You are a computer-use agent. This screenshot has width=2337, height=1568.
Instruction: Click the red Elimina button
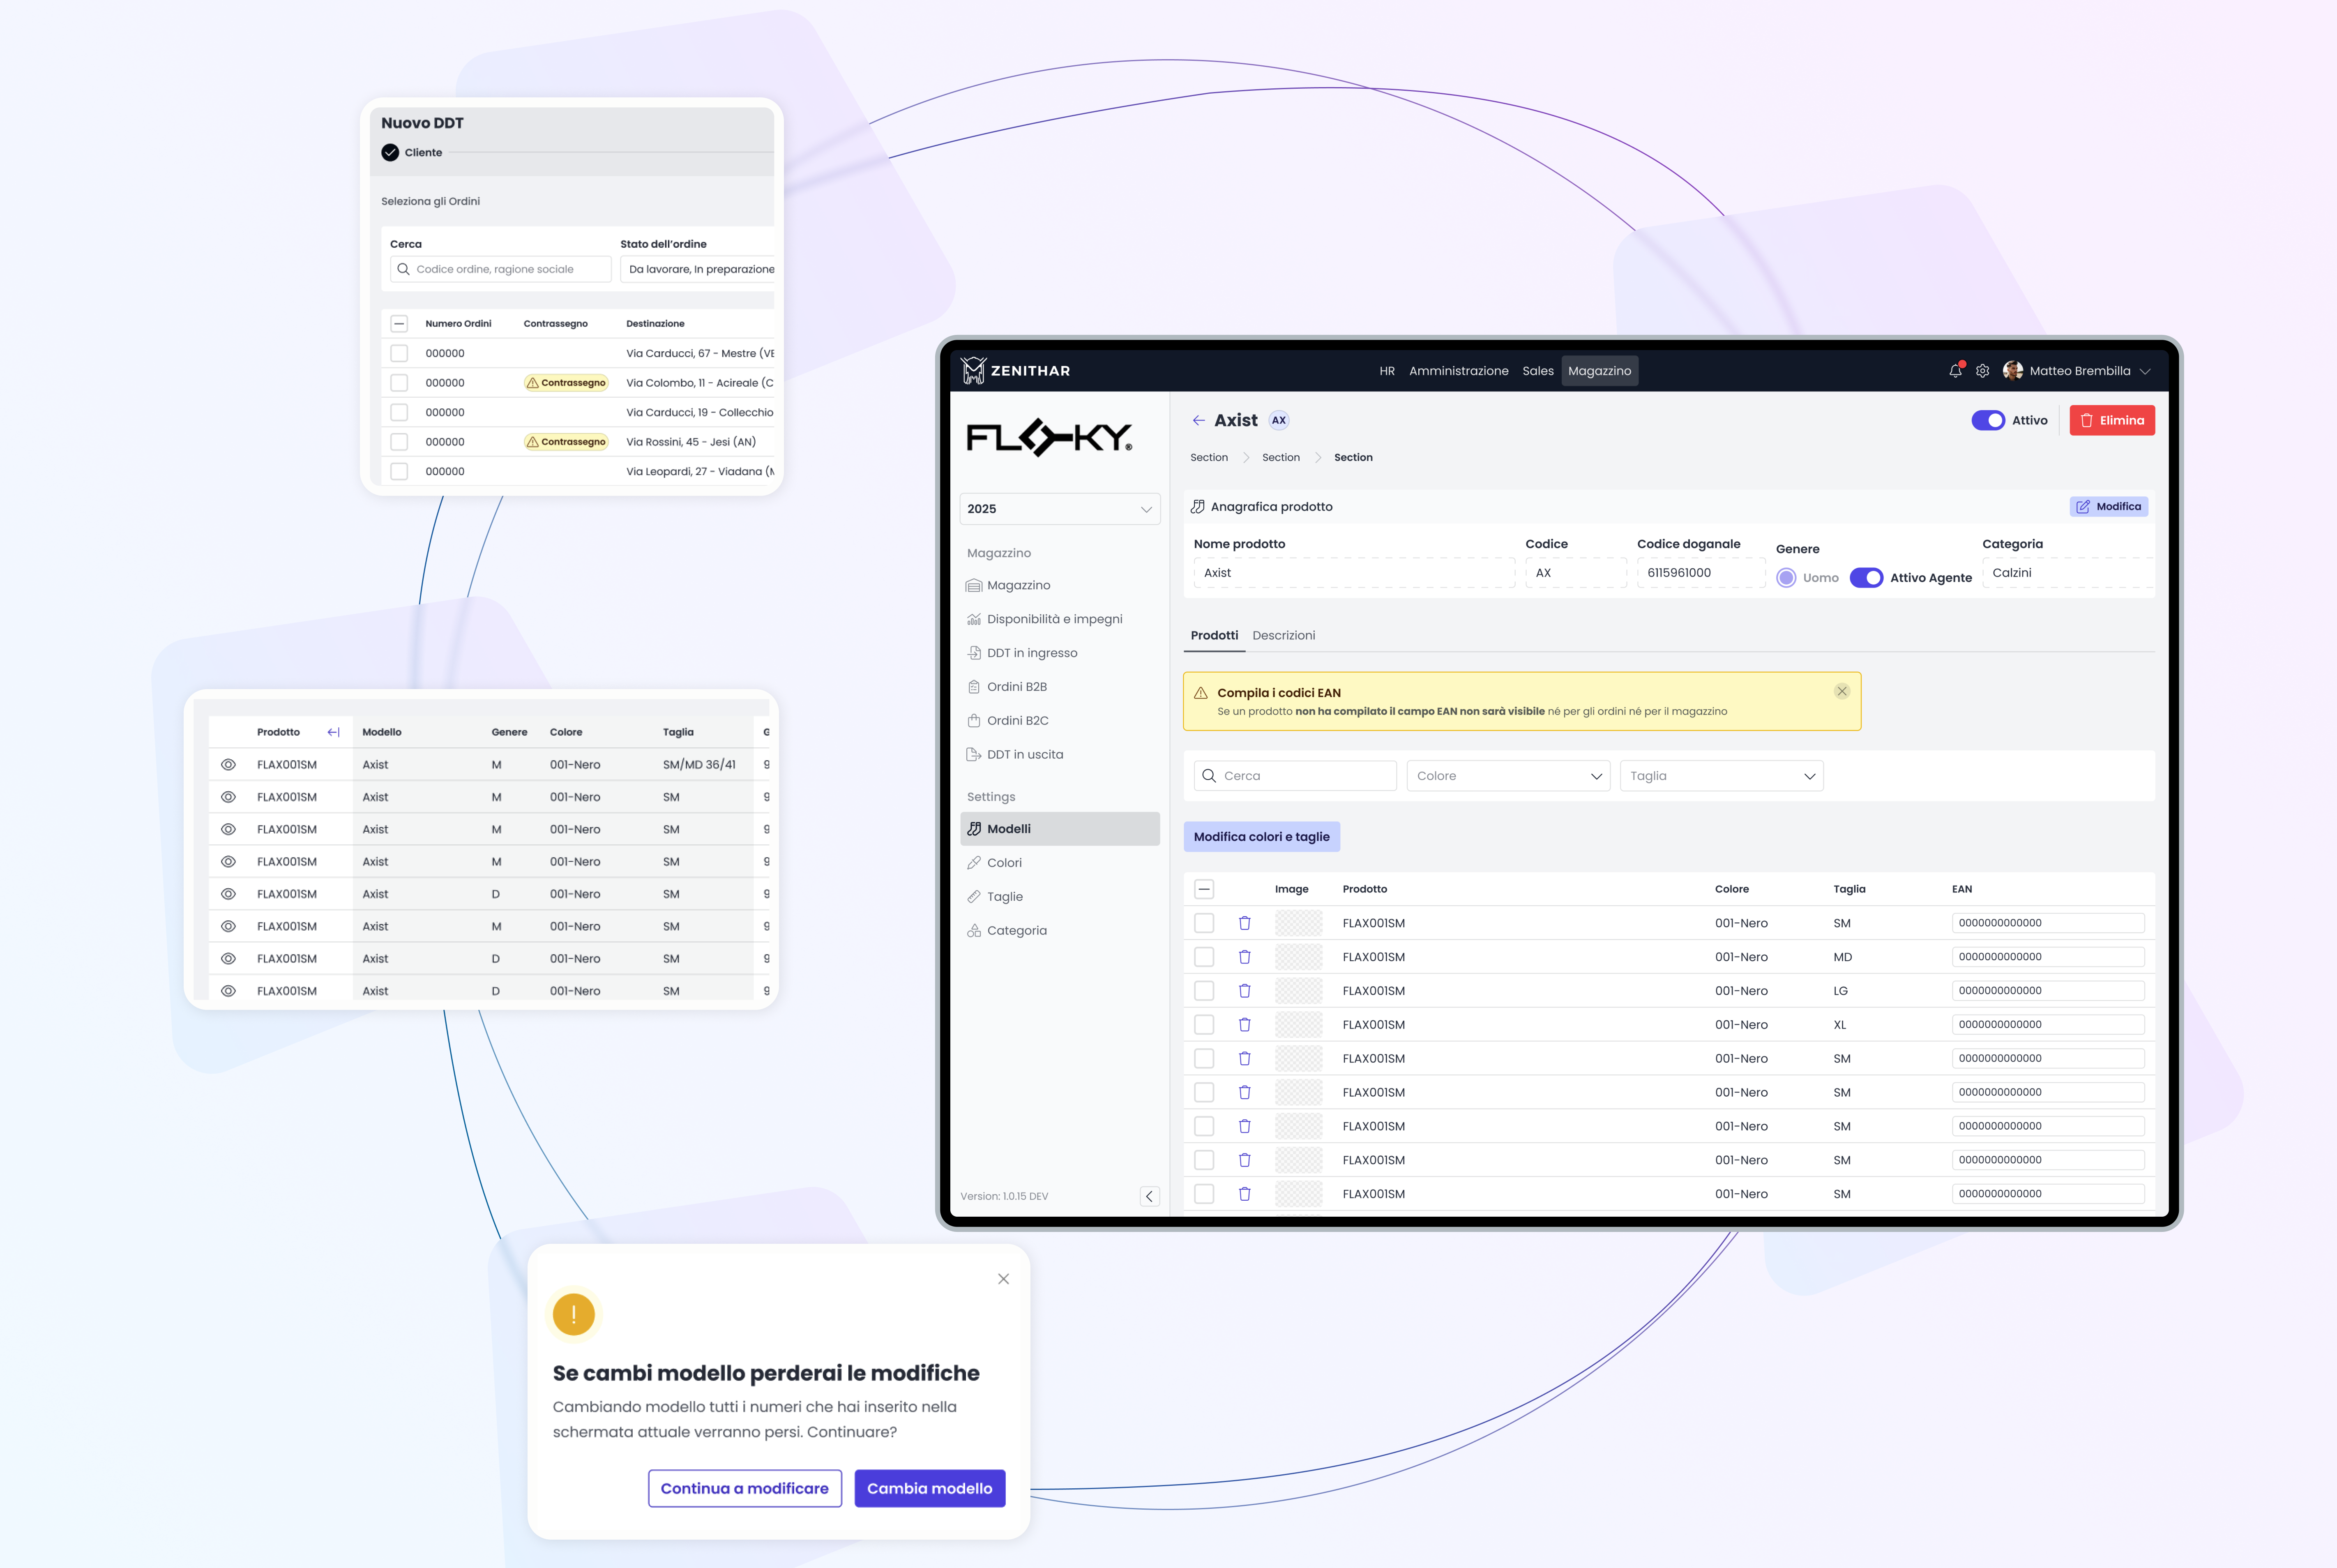tap(2111, 421)
